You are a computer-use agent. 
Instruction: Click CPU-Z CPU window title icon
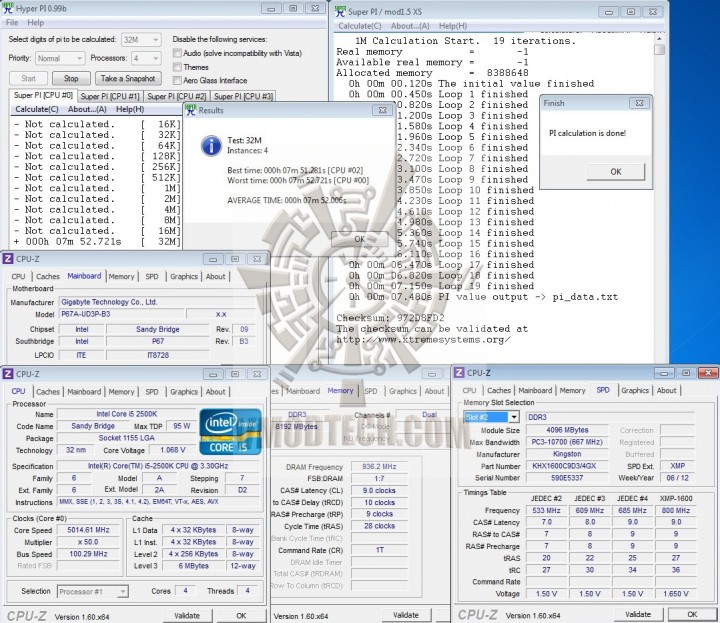(8, 374)
